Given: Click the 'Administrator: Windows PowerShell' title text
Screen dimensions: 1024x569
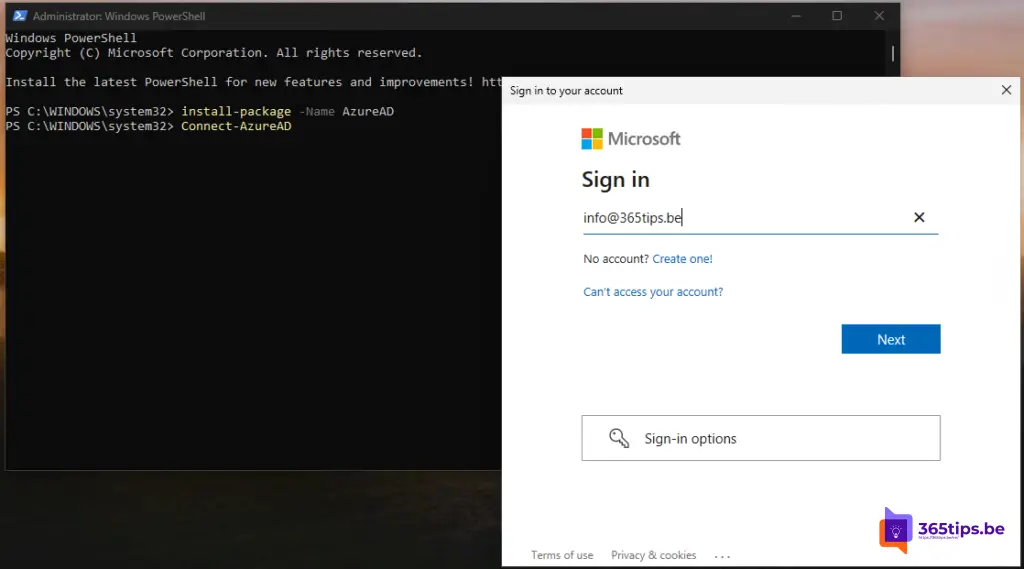Looking at the screenshot, I should [x=119, y=16].
